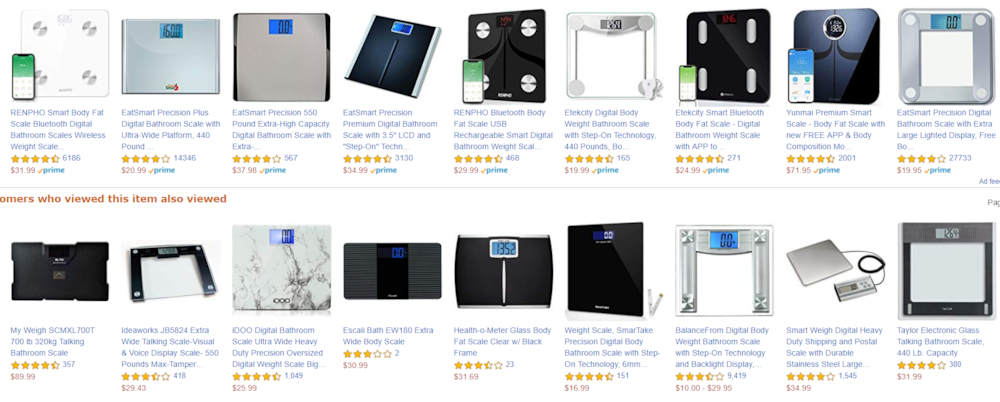Open Ideaworks JB5824 Extra Wide Talking Scale link
Image resolution: width=1000 pixels, height=402 pixels.
click(170, 347)
